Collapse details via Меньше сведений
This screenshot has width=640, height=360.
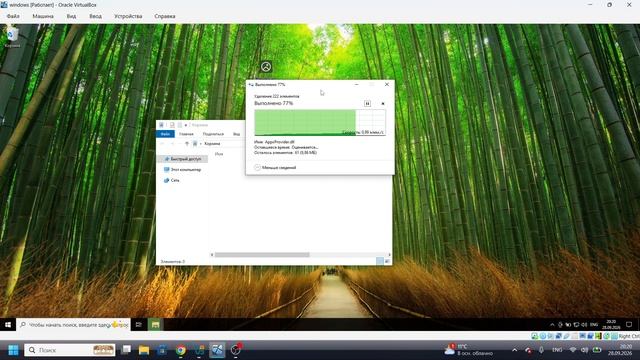tap(275, 167)
